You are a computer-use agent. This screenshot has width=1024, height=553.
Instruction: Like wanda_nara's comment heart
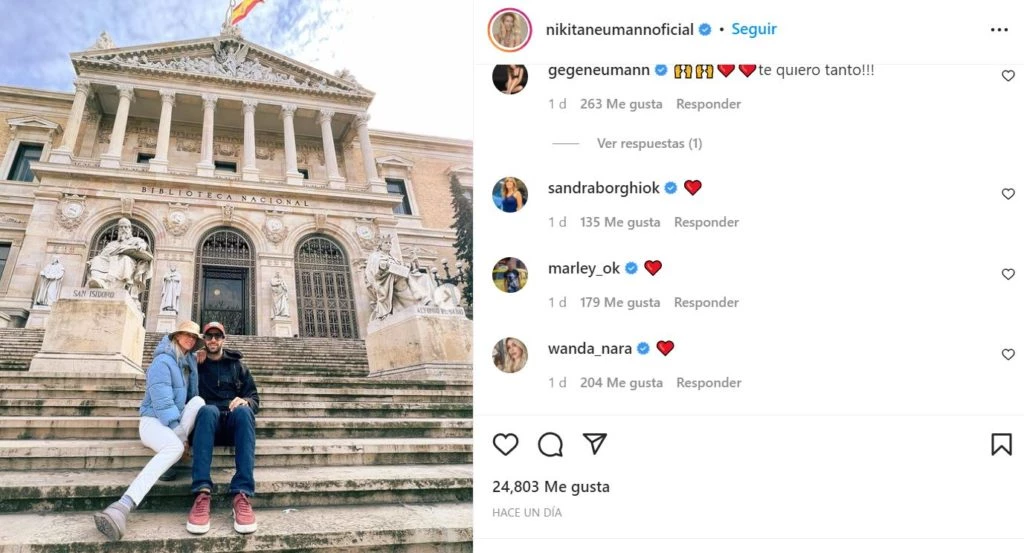coord(1008,355)
